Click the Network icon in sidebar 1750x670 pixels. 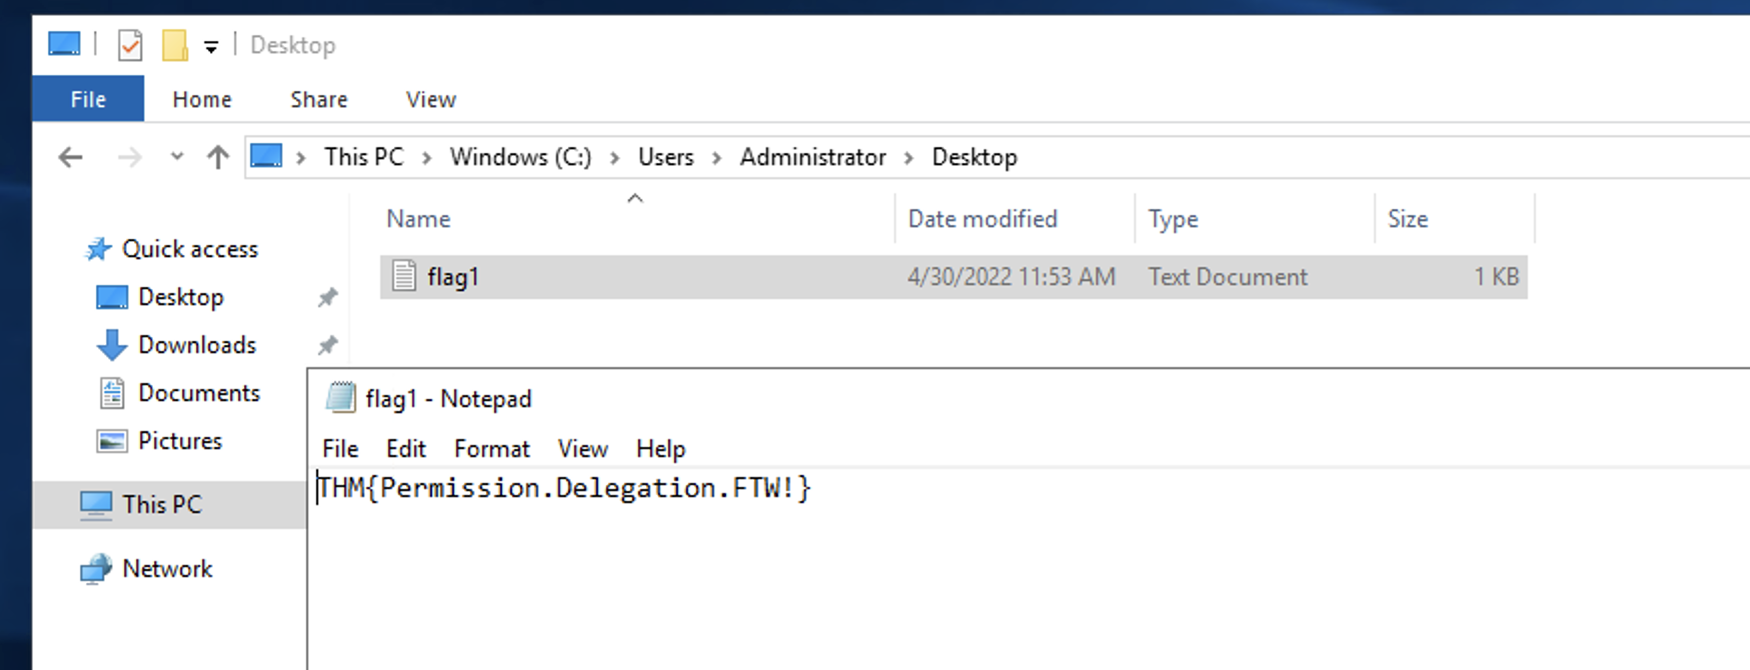click(96, 569)
